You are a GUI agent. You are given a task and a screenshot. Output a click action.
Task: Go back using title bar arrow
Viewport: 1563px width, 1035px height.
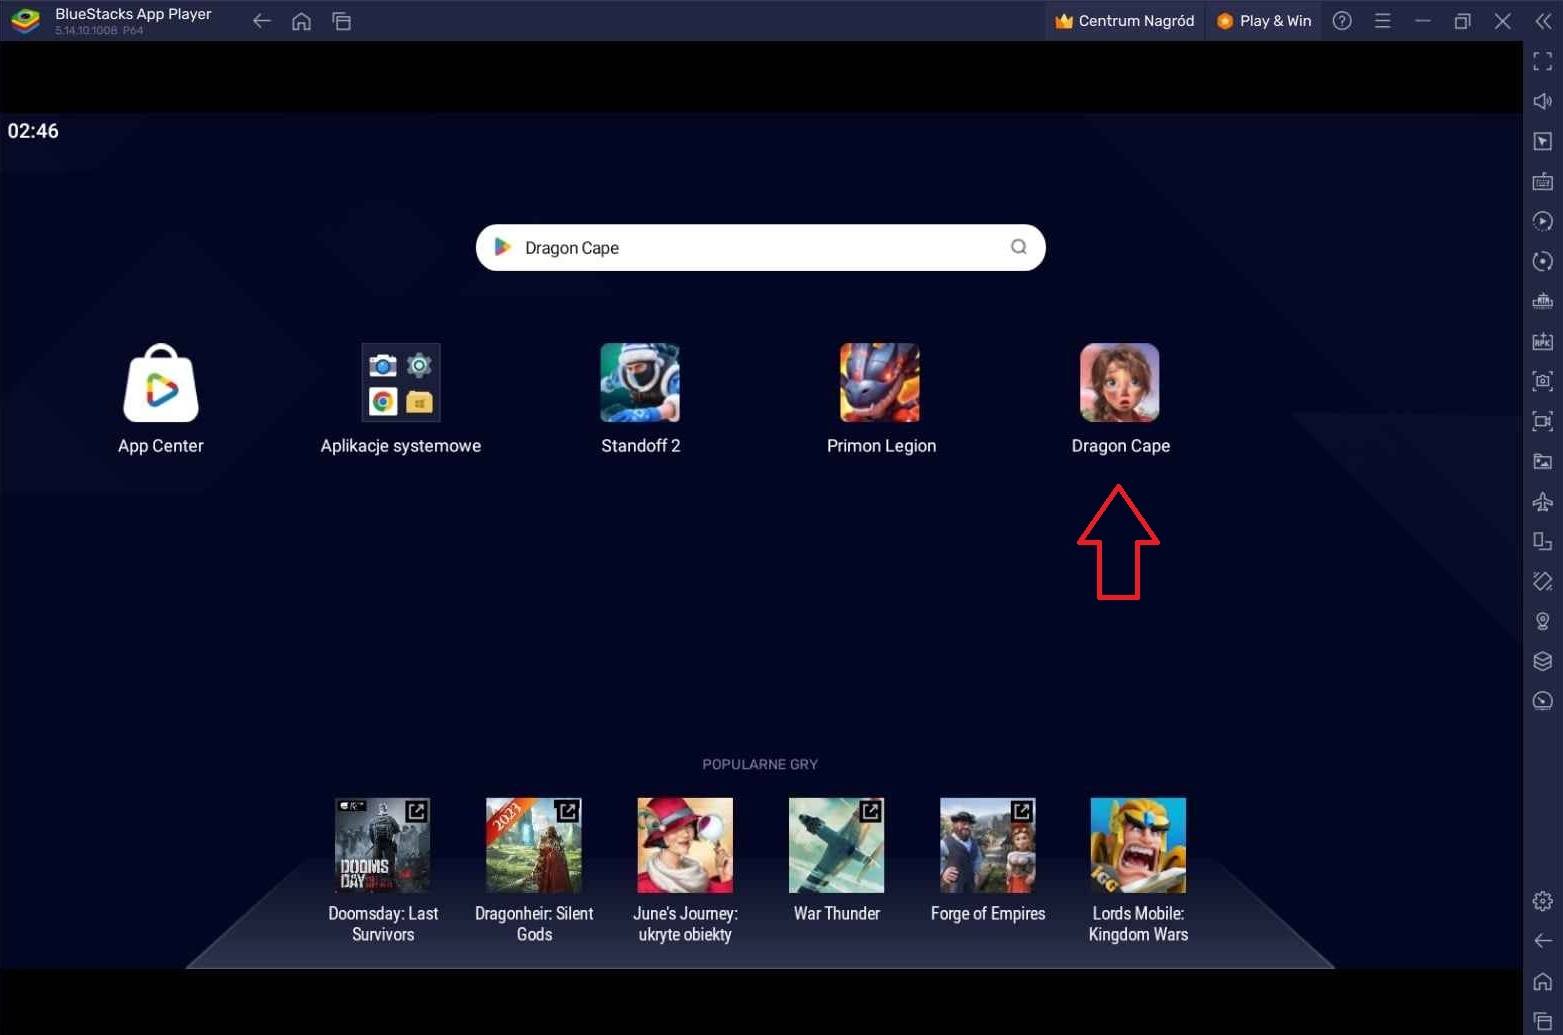(x=261, y=21)
